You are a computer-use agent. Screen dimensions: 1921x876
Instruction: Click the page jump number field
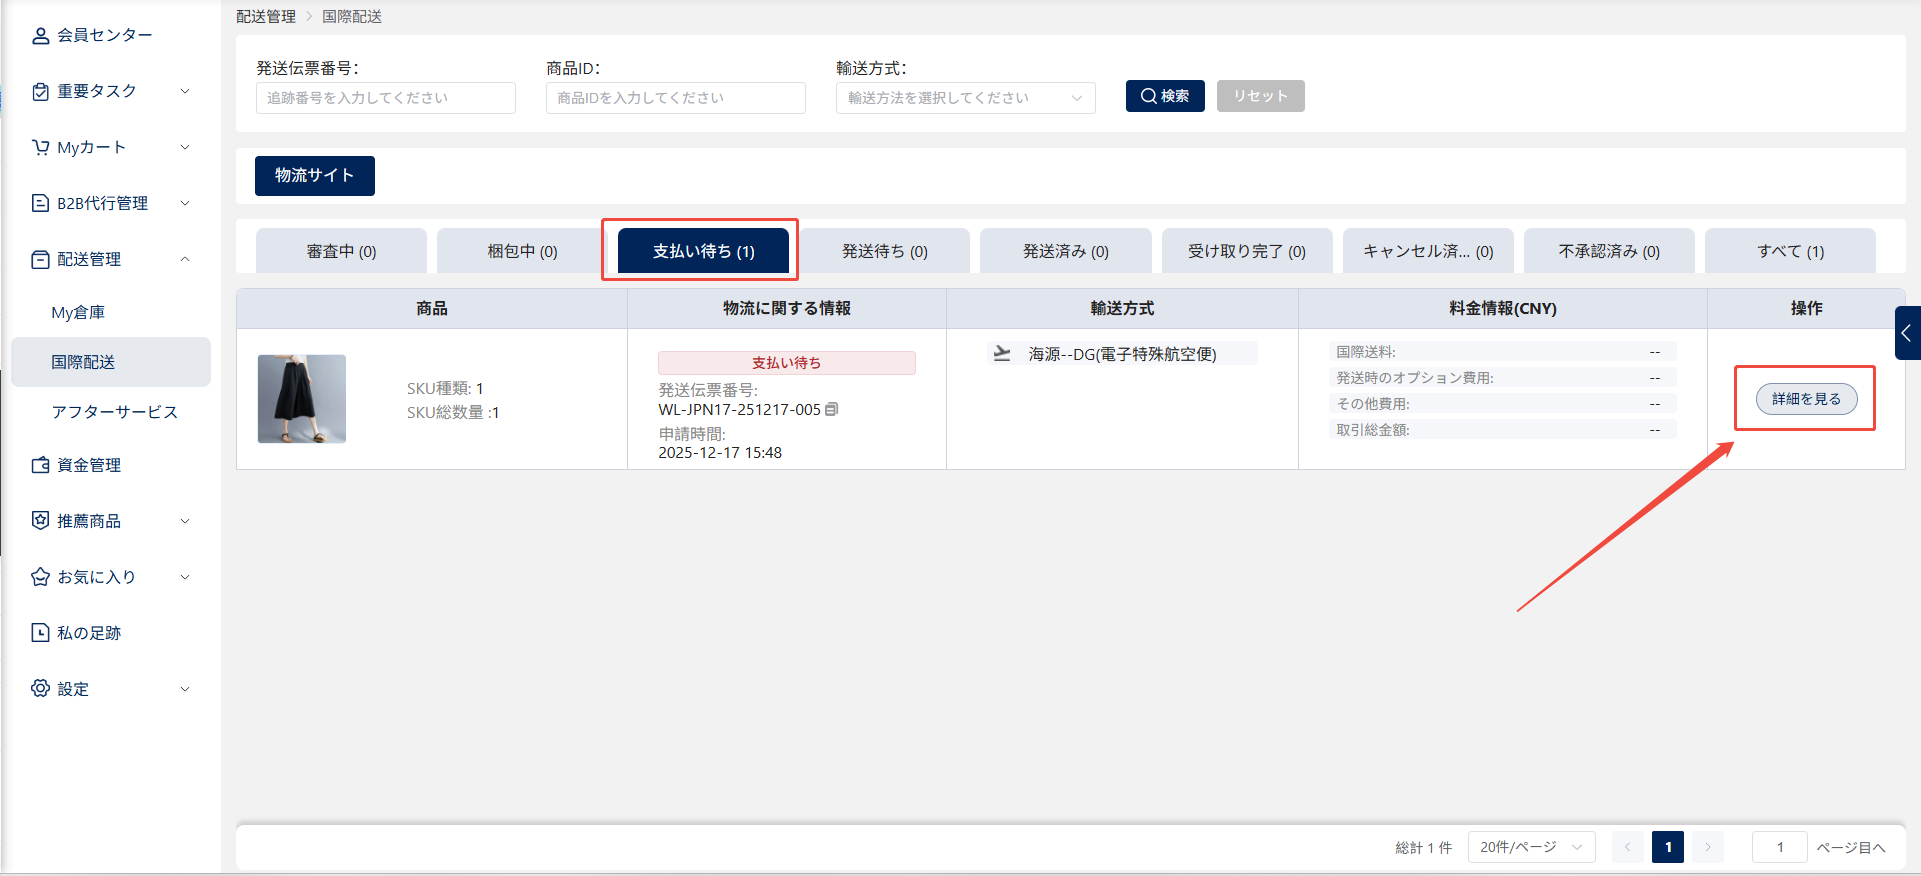(1780, 847)
